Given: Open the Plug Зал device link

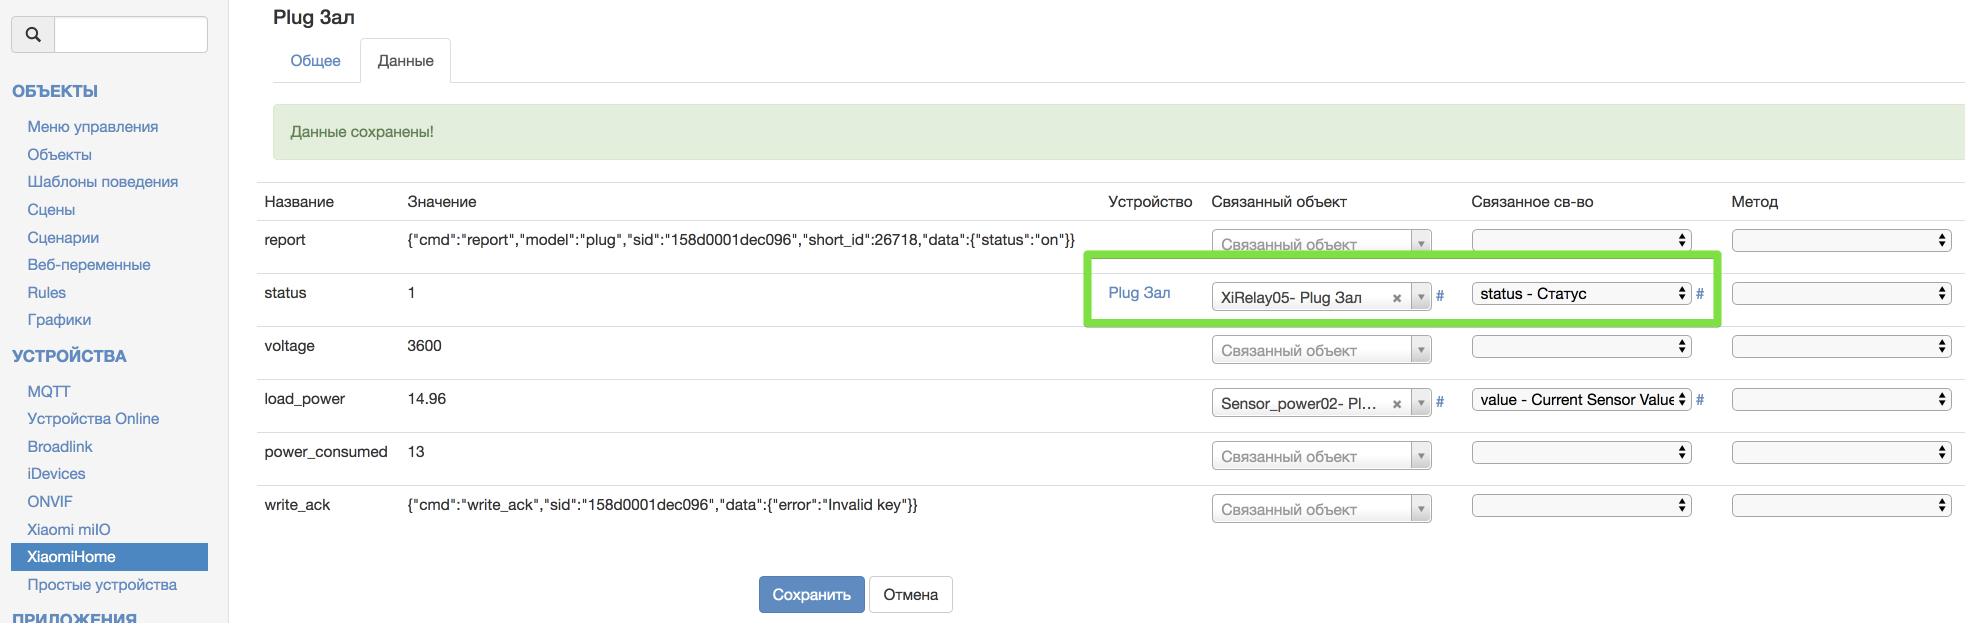Looking at the screenshot, I should pos(1139,293).
